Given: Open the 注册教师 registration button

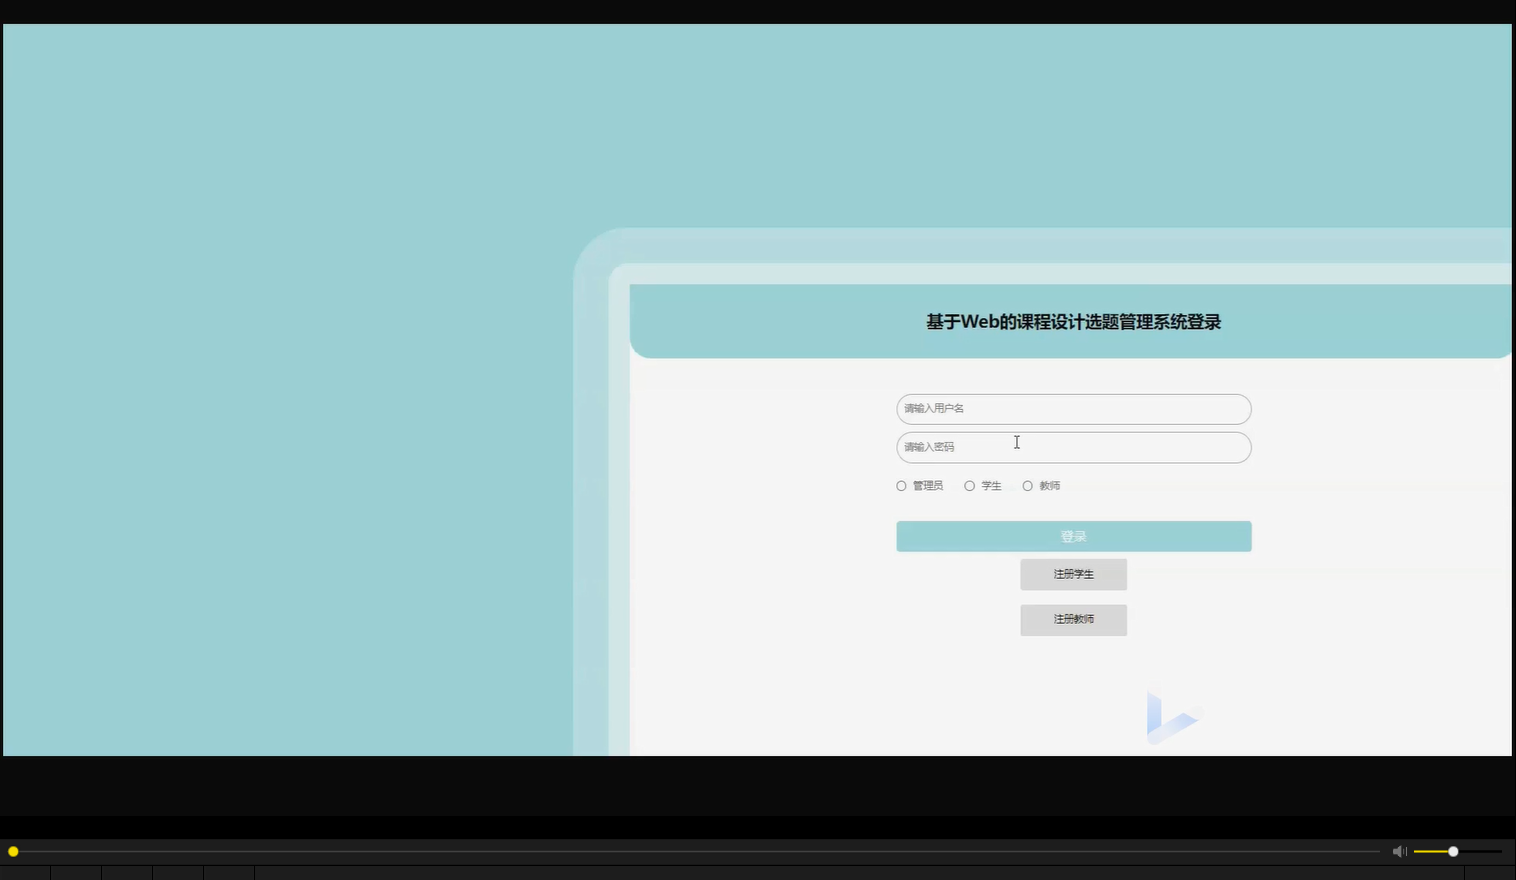Looking at the screenshot, I should pyautogui.click(x=1073, y=620).
